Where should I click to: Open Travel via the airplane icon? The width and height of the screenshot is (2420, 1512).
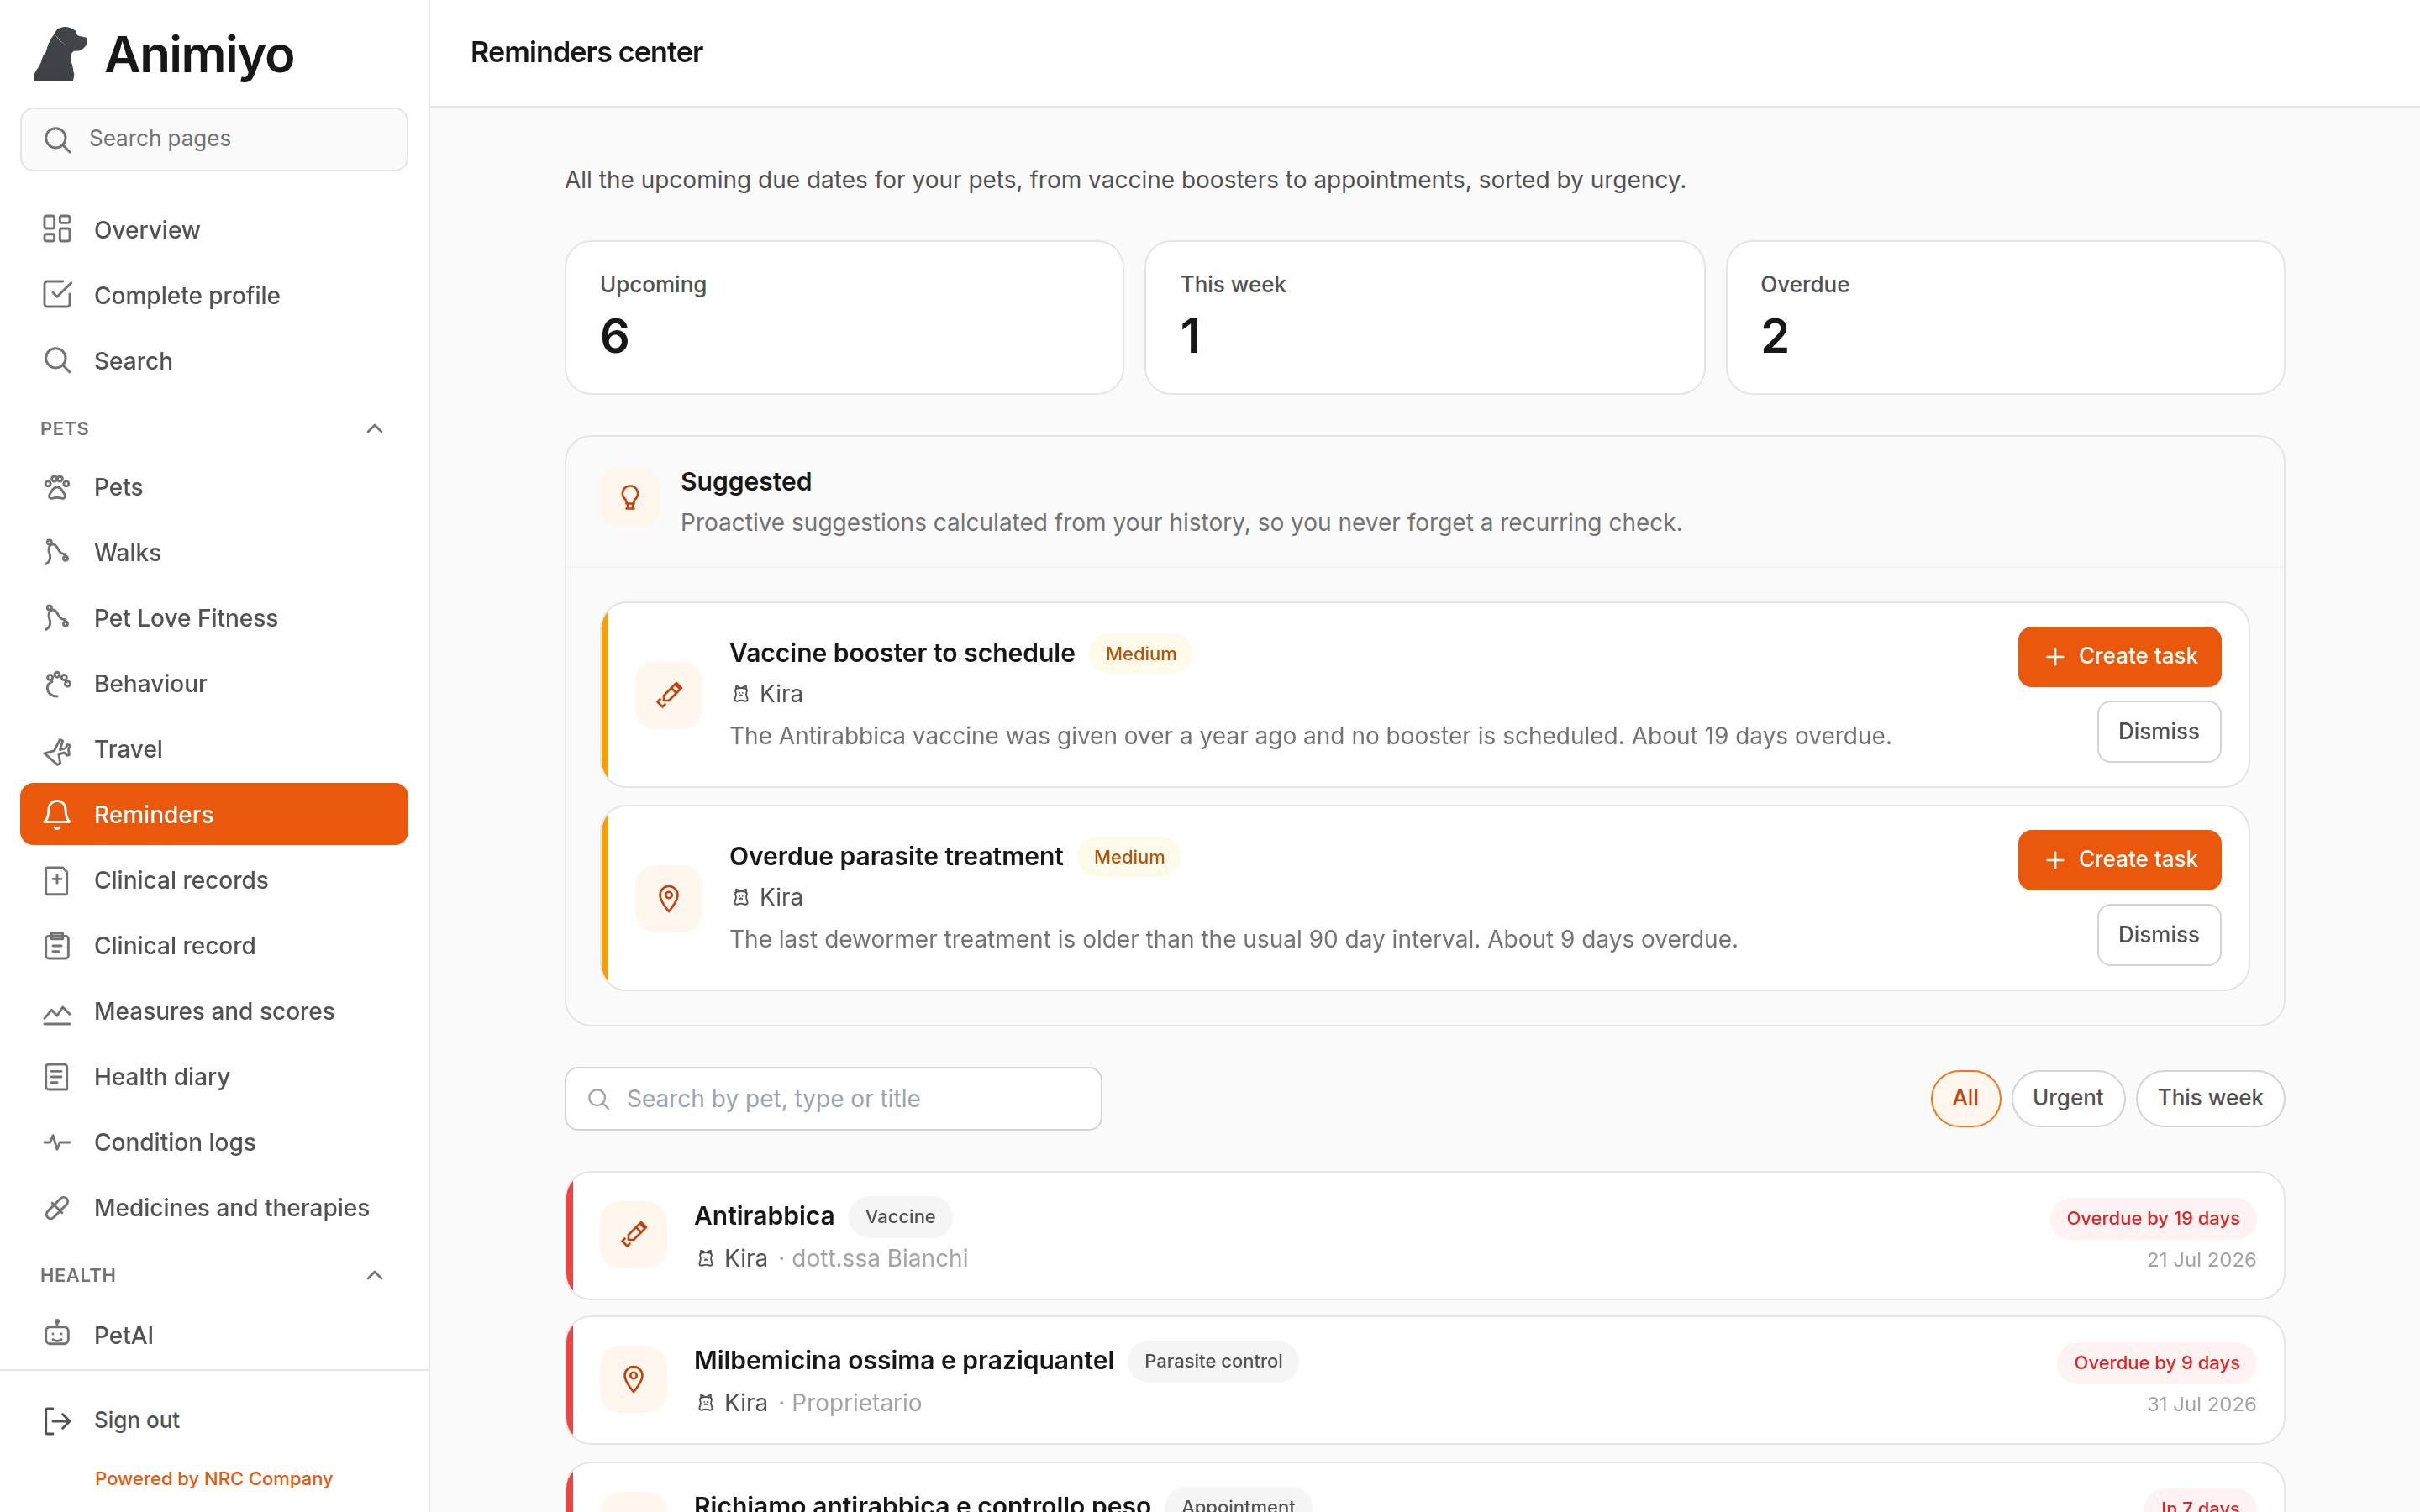[57, 749]
